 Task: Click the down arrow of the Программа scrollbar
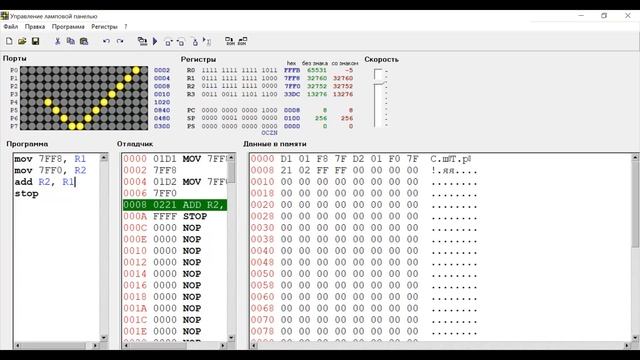coord(104,338)
